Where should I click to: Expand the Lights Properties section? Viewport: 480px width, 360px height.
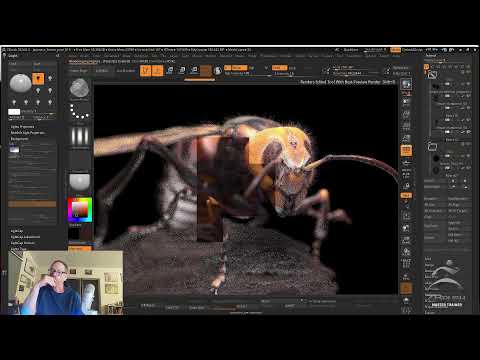23,127
